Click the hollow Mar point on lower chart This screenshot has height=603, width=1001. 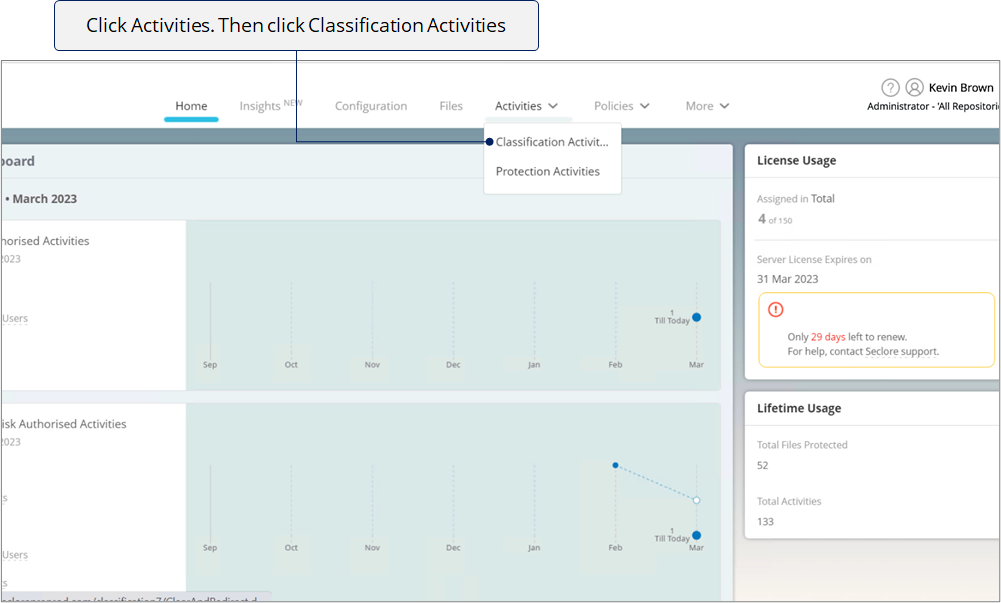696,500
